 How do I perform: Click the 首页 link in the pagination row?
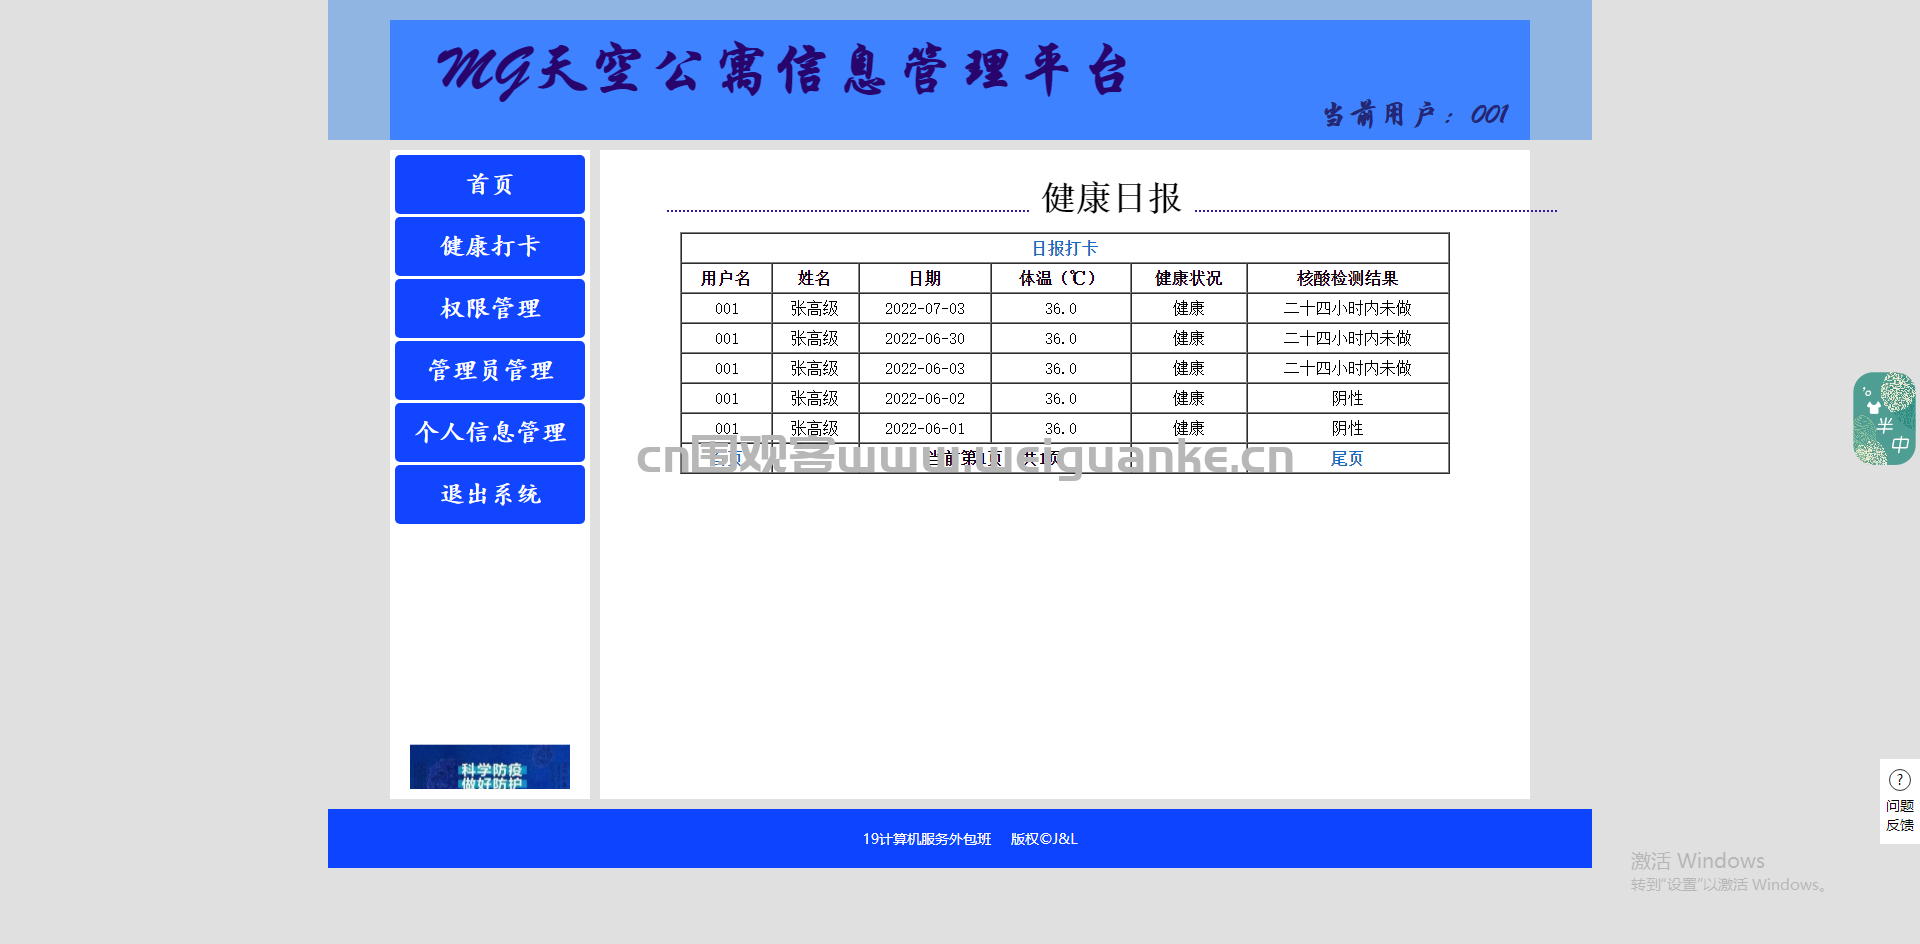(727, 458)
